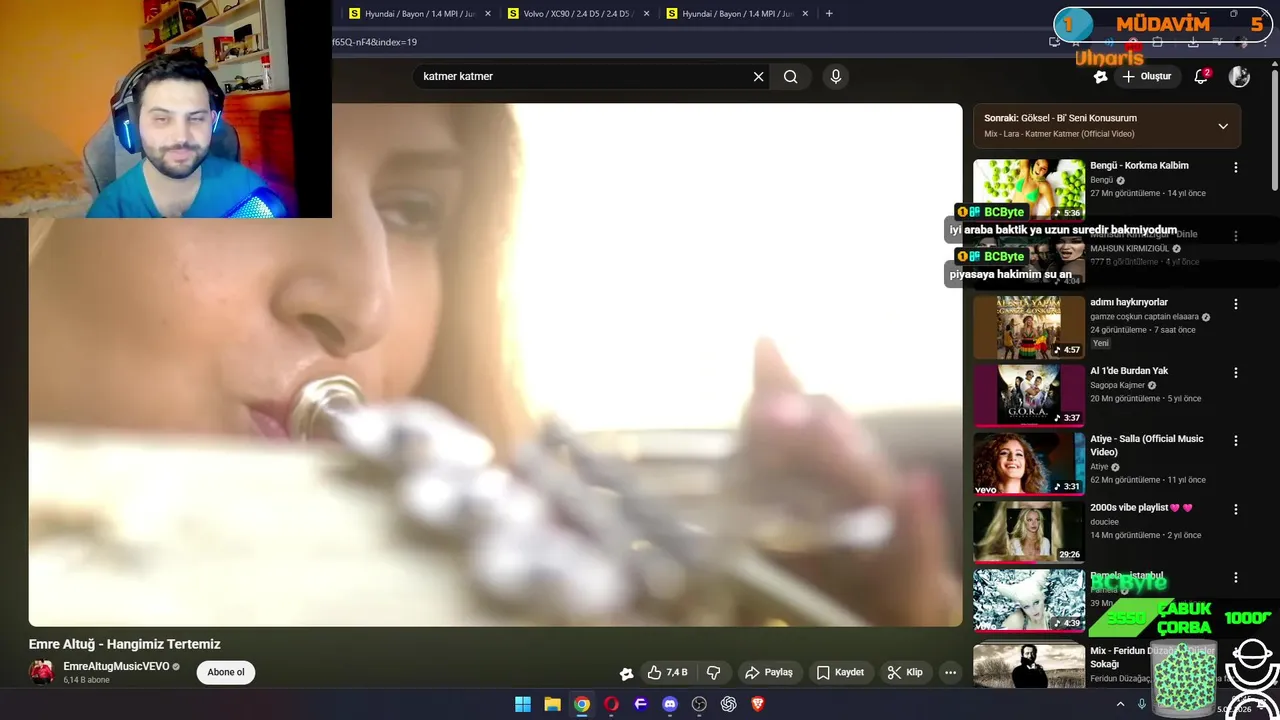The height and width of the screenshot is (720, 1280).
Task: Dislike the Emre Altuğ video
Action: pos(713,672)
